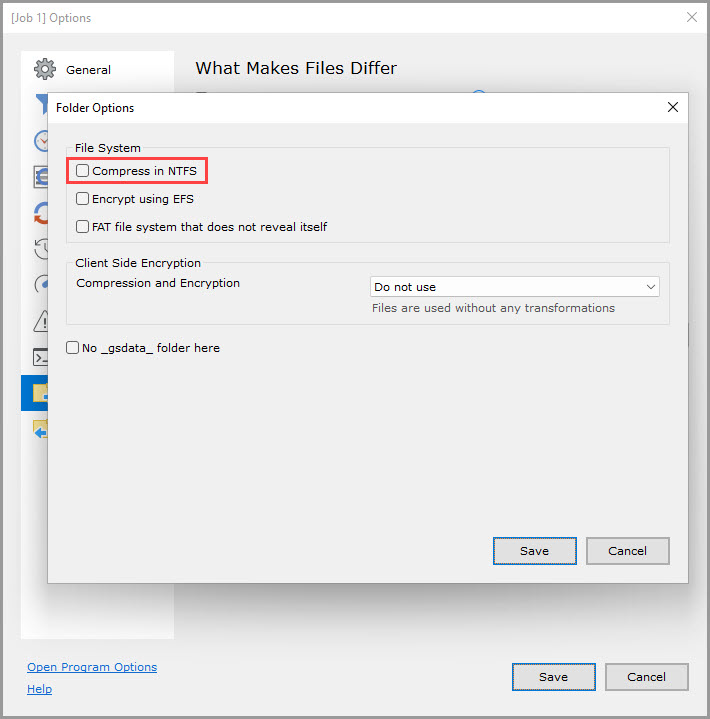
Task: Open the Open Program Options link
Action: [92, 667]
